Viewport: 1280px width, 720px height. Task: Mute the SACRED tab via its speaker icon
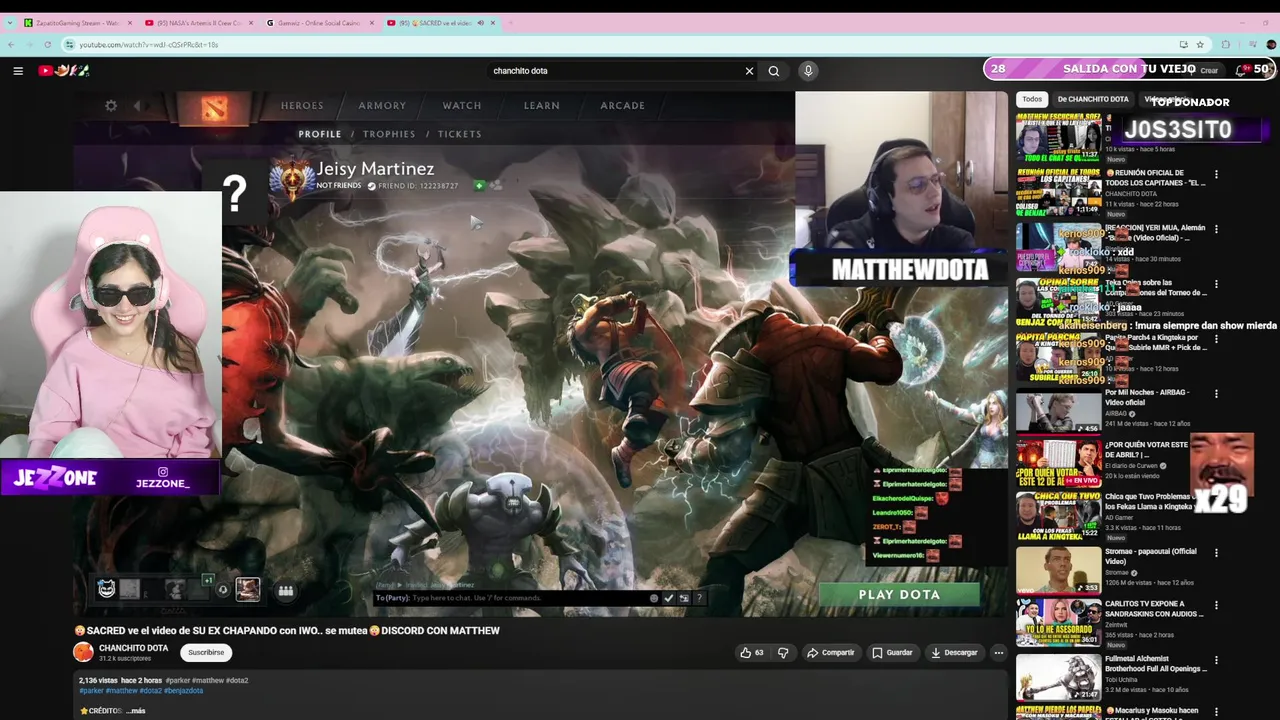[480, 22]
